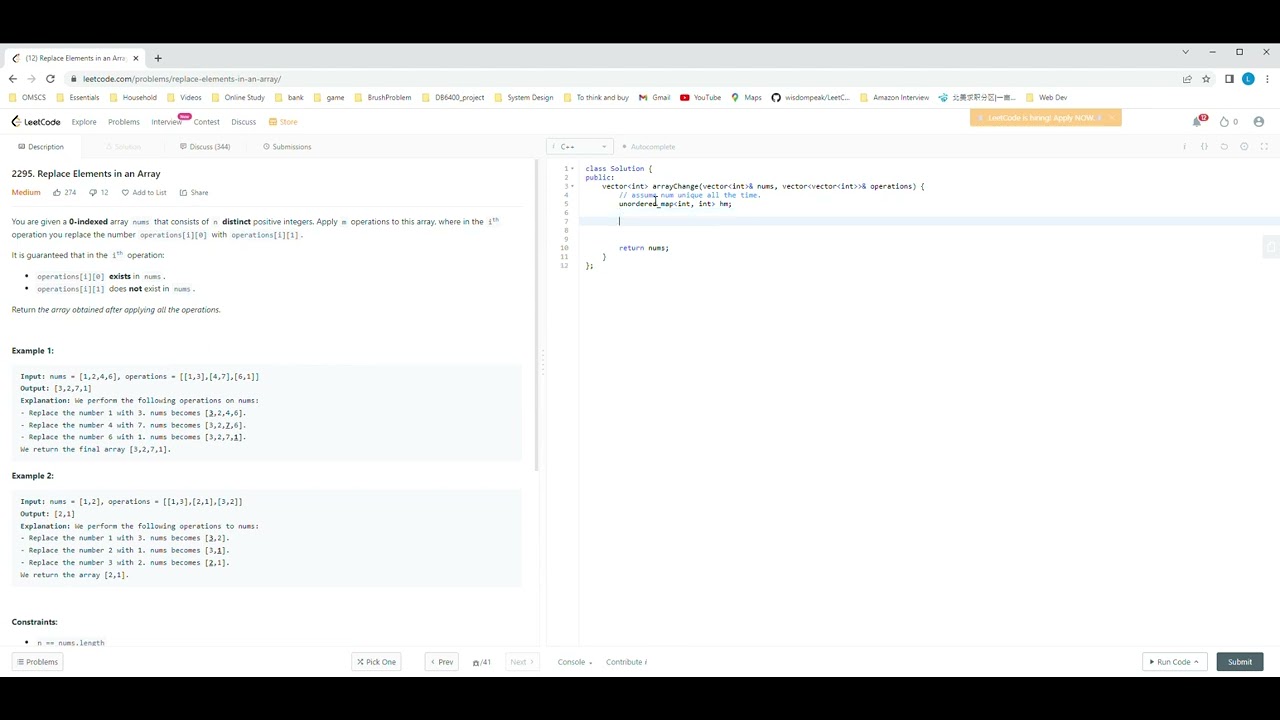Click the Share link
Image resolution: width=1280 pixels, height=720 pixels.
point(194,192)
